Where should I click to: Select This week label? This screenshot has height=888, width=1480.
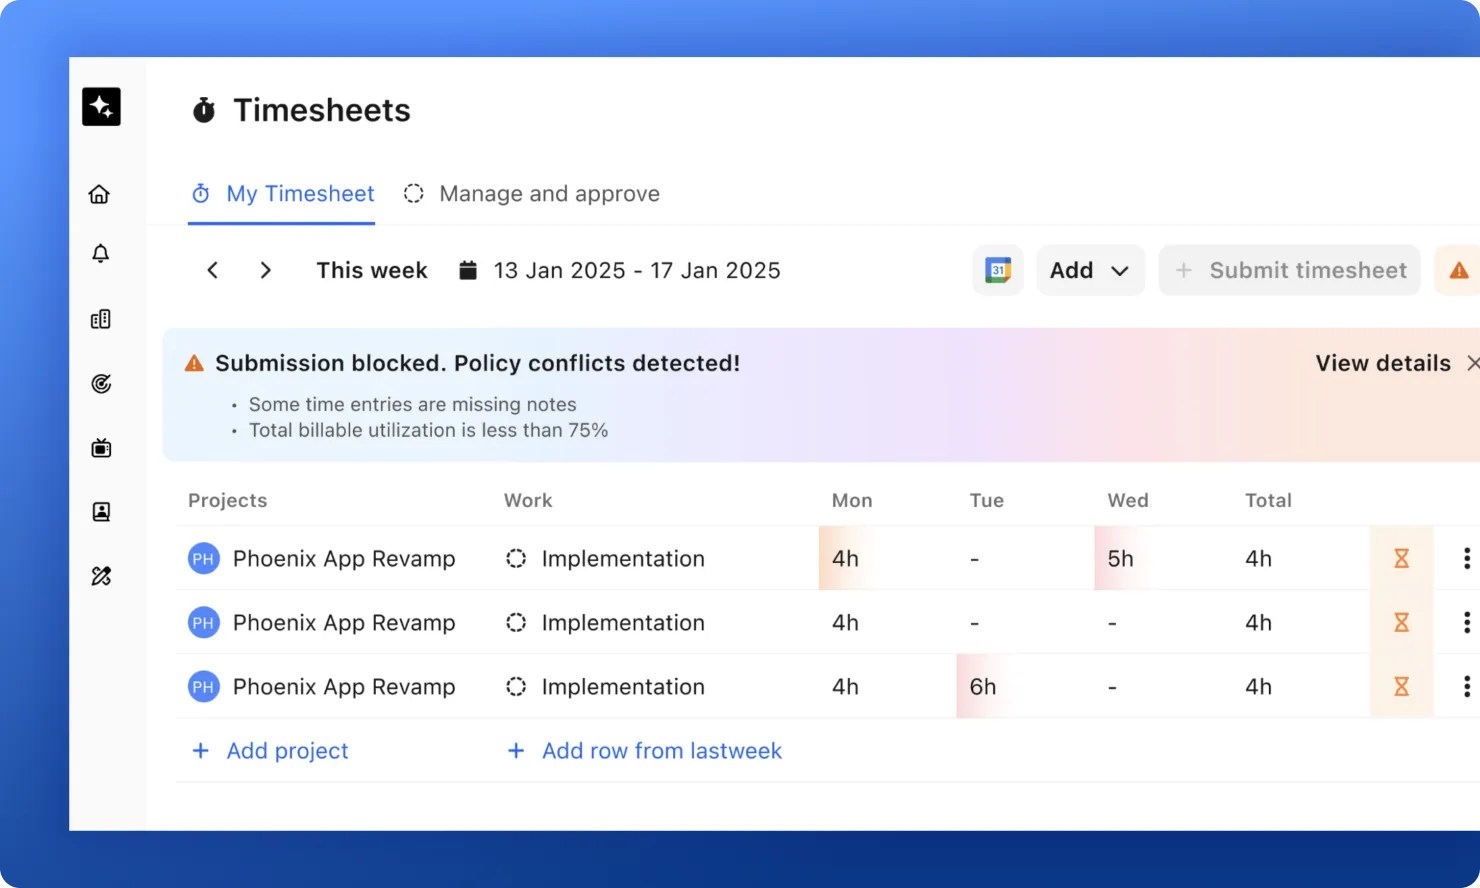coord(372,270)
